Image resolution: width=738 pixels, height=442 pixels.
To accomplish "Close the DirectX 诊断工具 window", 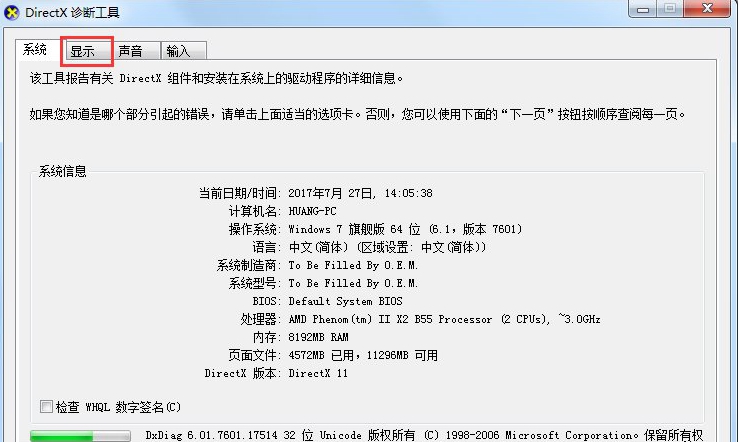I will point(706,8).
